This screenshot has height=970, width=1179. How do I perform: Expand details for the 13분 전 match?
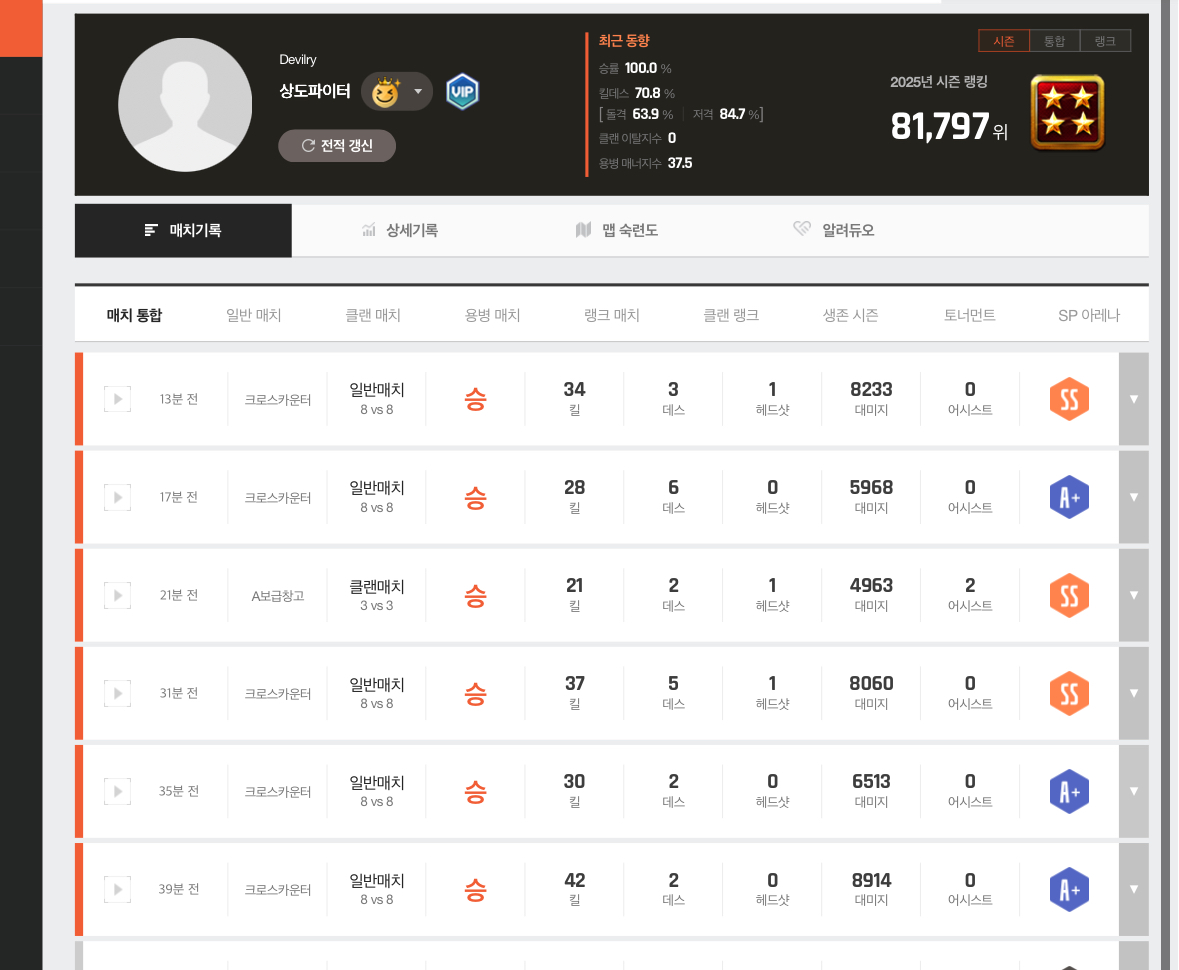click(1133, 399)
